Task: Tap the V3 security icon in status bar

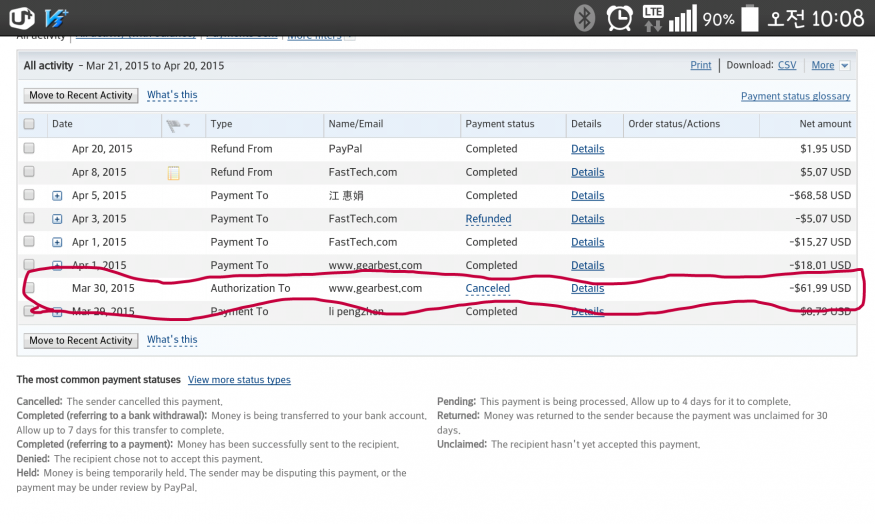Action: tap(56, 18)
